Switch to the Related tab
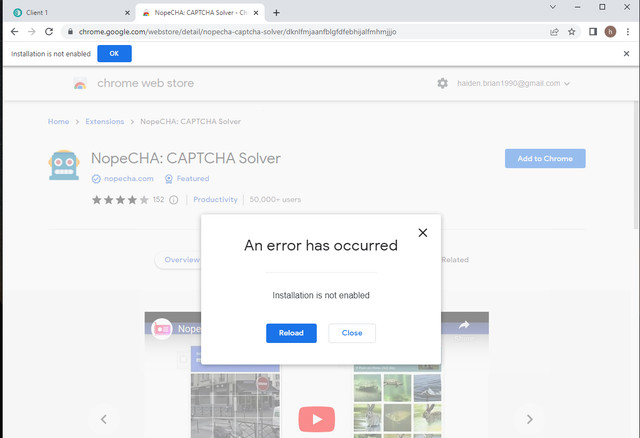This screenshot has height=438, width=640. tap(455, 260)
